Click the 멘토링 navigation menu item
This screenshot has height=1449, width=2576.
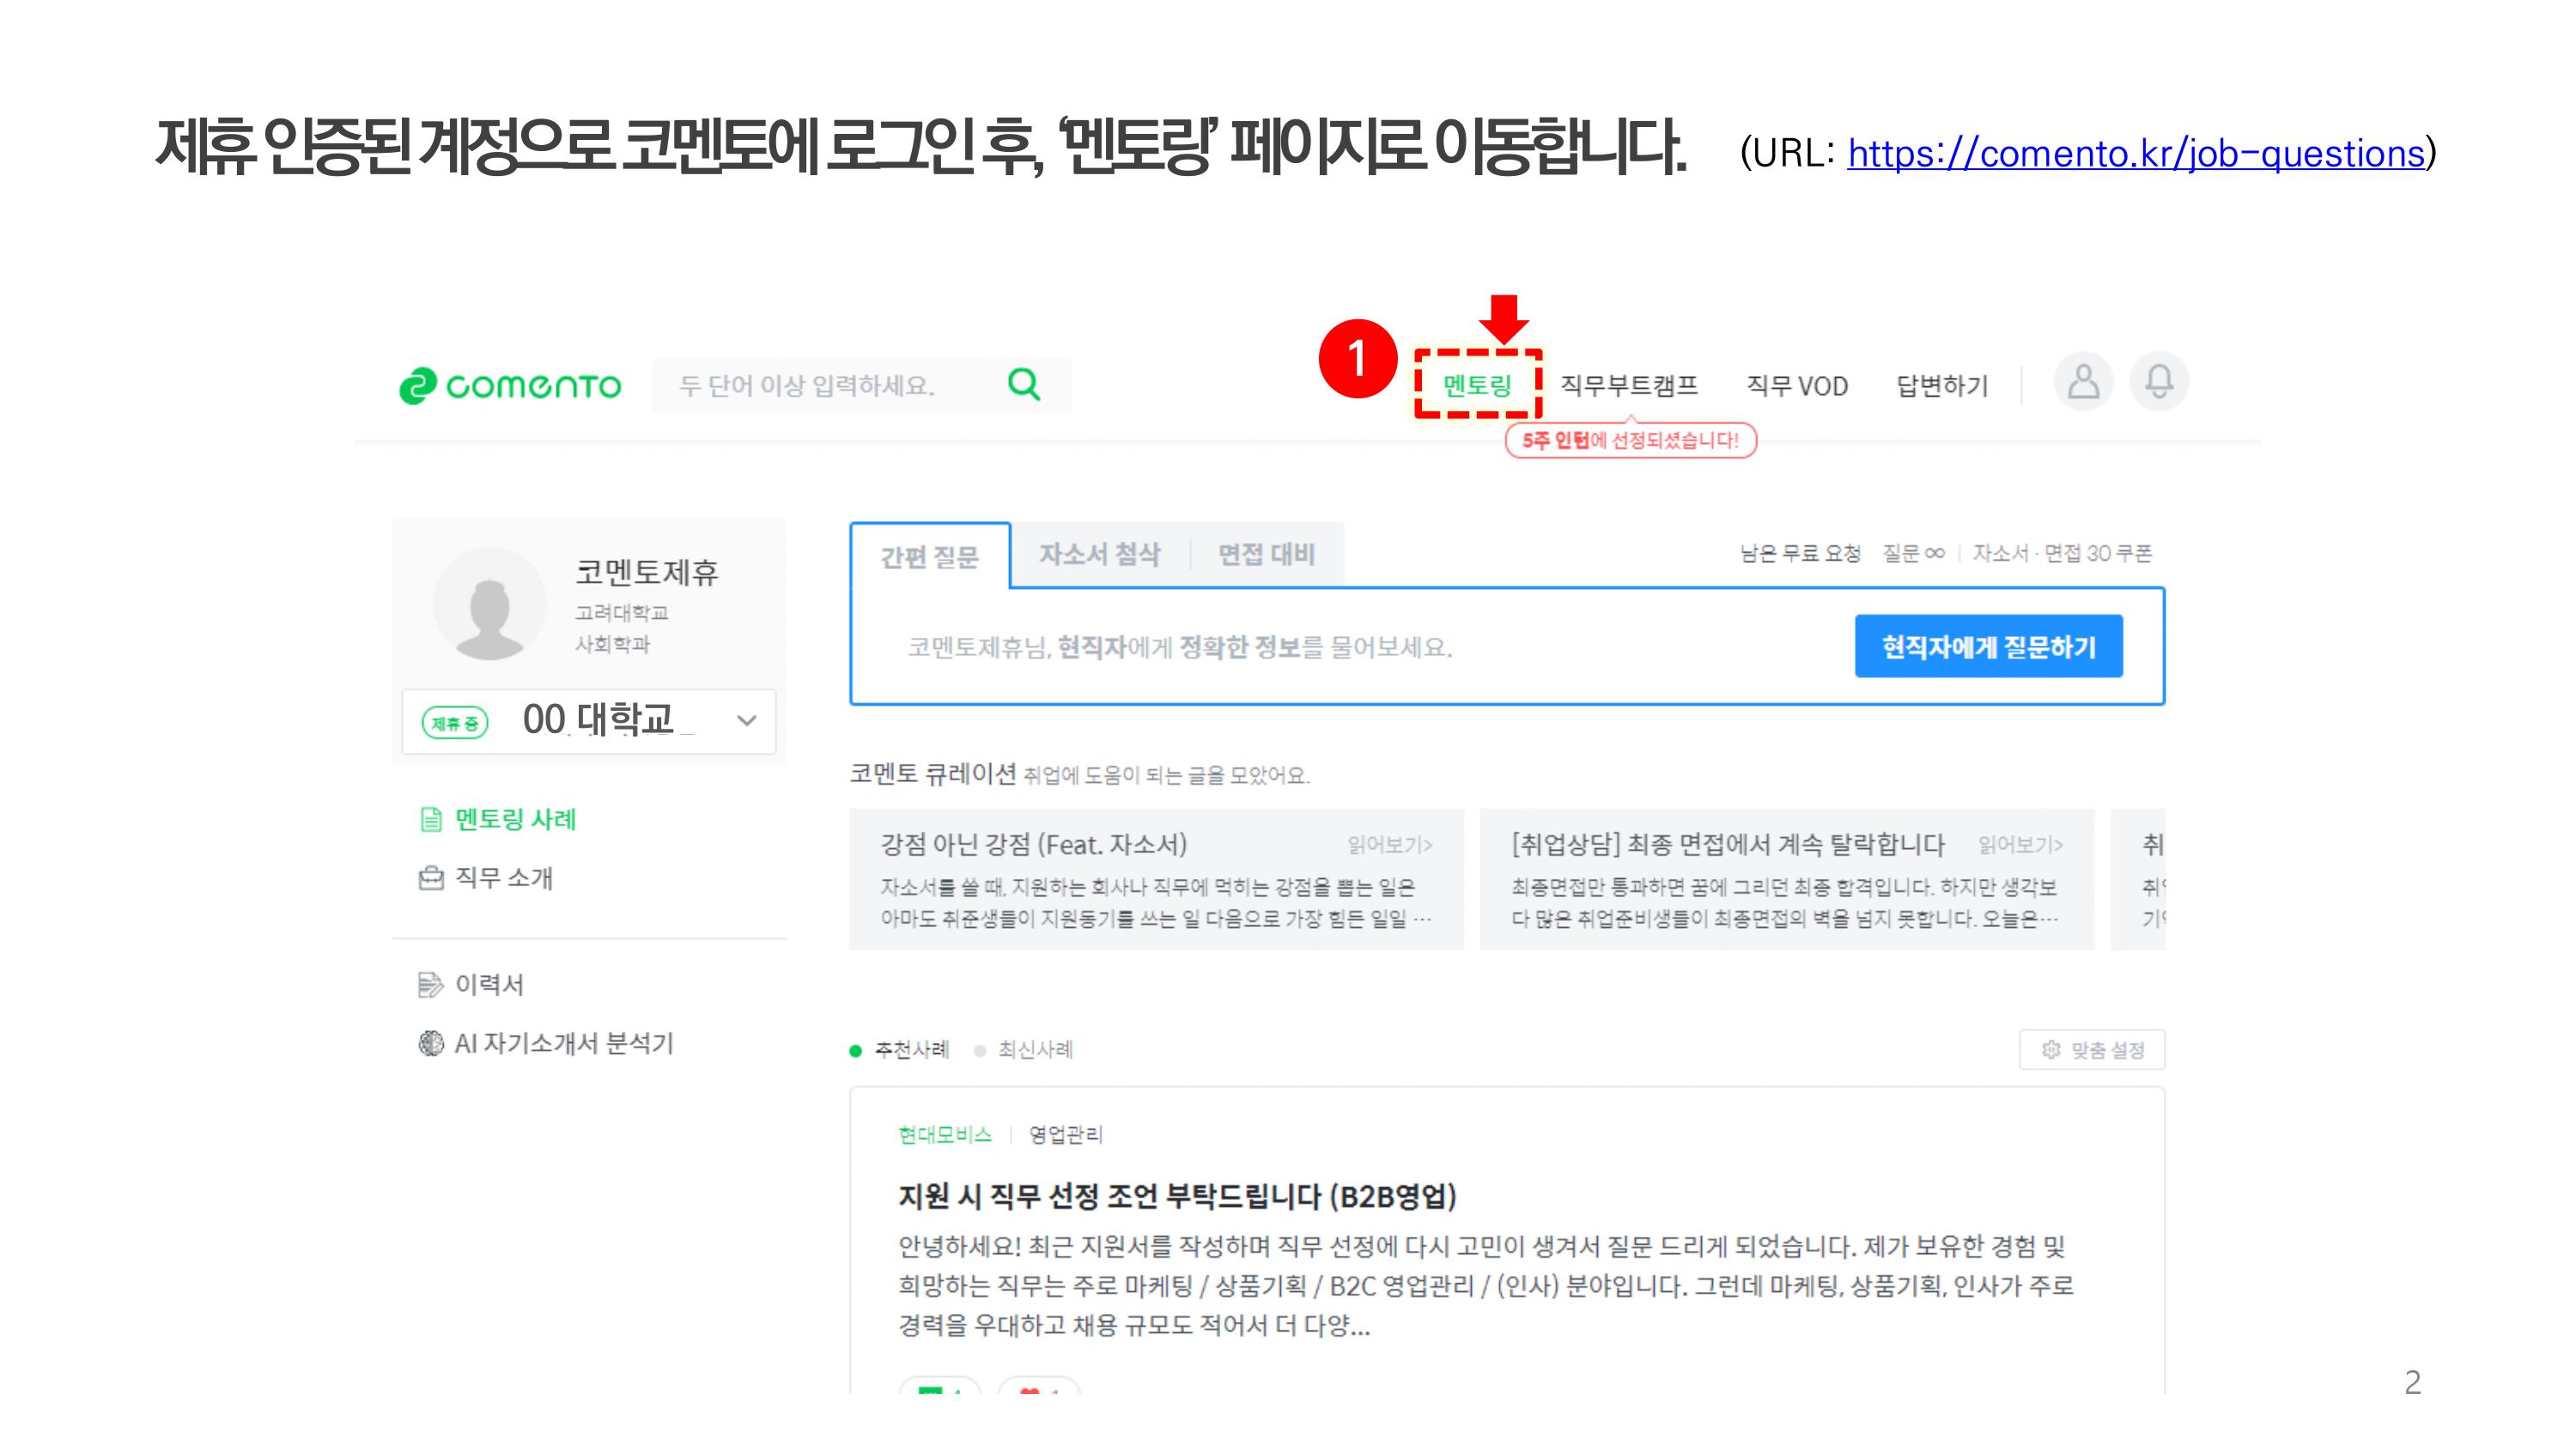tap(1477, 386)
